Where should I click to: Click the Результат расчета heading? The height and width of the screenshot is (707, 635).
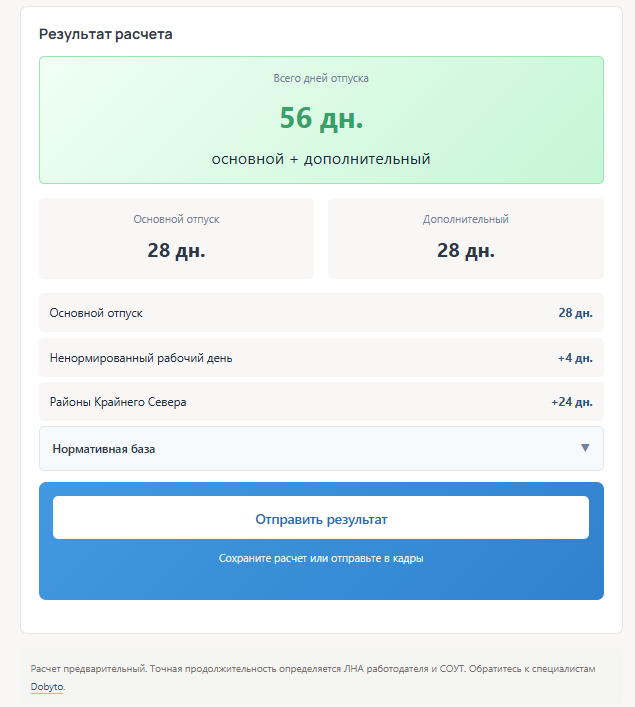pos(106,34)
